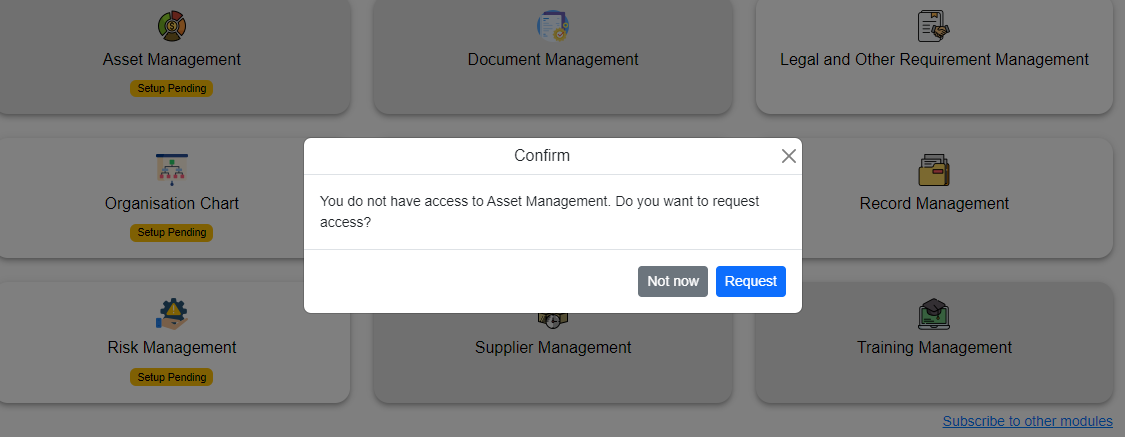Screen dimensions: 1125x437
Task: Click the Organisation Chart hierarchy icon
Action: pyautogui.click(x=172, y=169)
